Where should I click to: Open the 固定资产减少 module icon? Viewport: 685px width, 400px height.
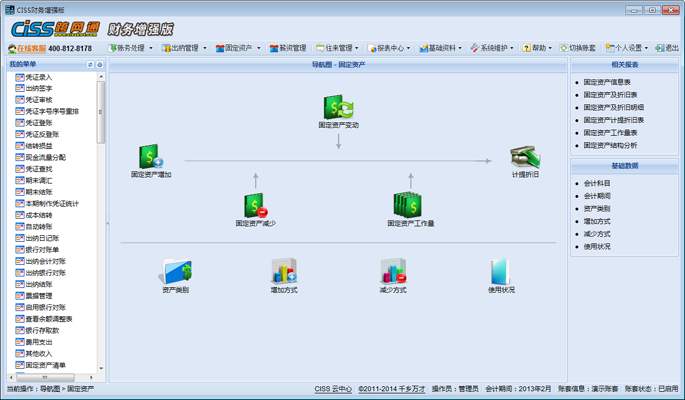[254, 206]
